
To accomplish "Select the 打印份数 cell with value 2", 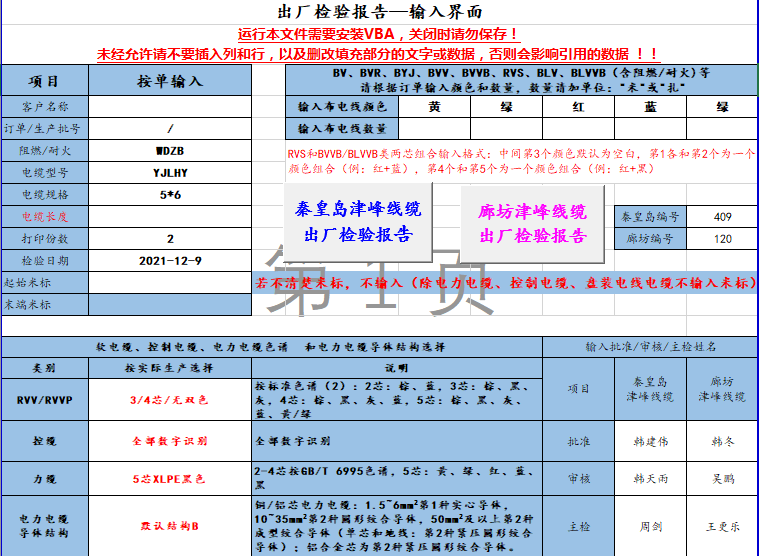I will click(x=170, y=238).
